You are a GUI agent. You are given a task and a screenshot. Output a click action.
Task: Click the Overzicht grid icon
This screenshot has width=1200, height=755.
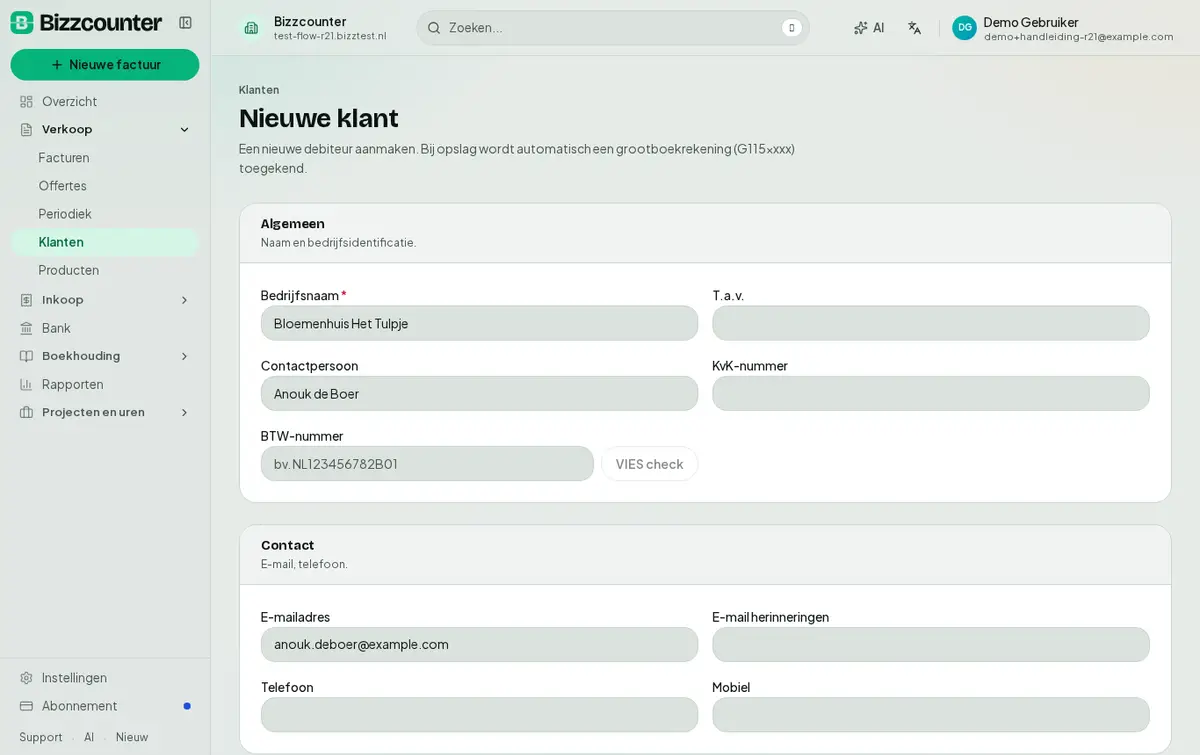[x=27, y=101]
